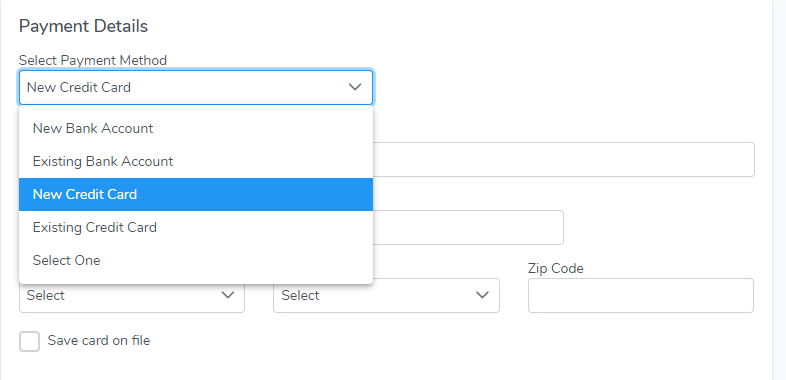Click the Payment Details heading
The image size is (786, 380).
coord(83,26)
